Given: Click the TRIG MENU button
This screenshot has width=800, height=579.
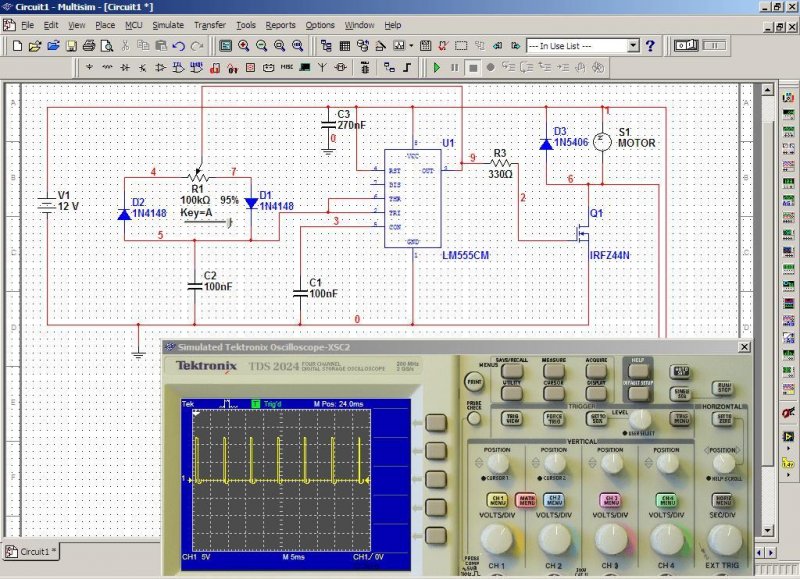Looking at the screenshot, I should pyautogui.click(x=681, y=419).
